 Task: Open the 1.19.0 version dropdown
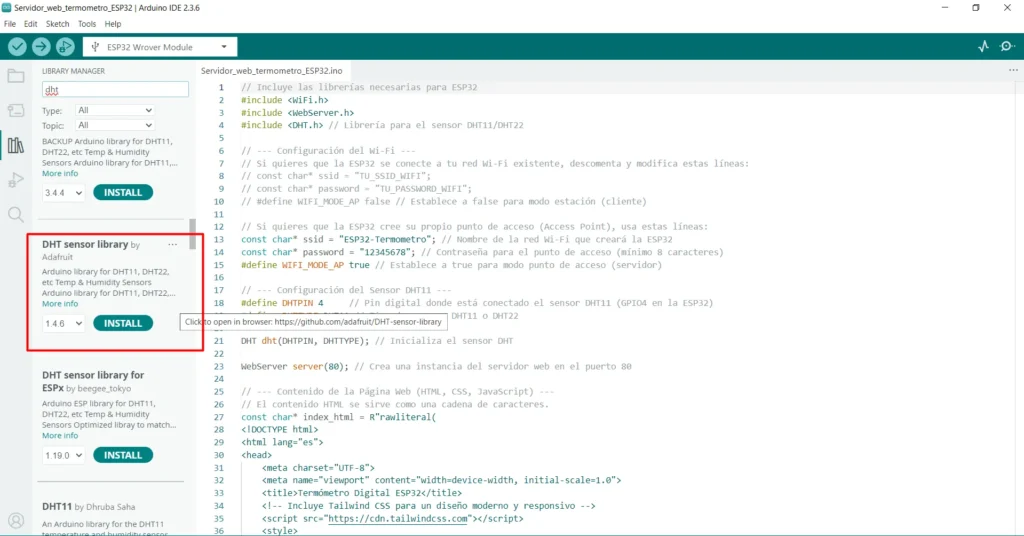(63, 455)
